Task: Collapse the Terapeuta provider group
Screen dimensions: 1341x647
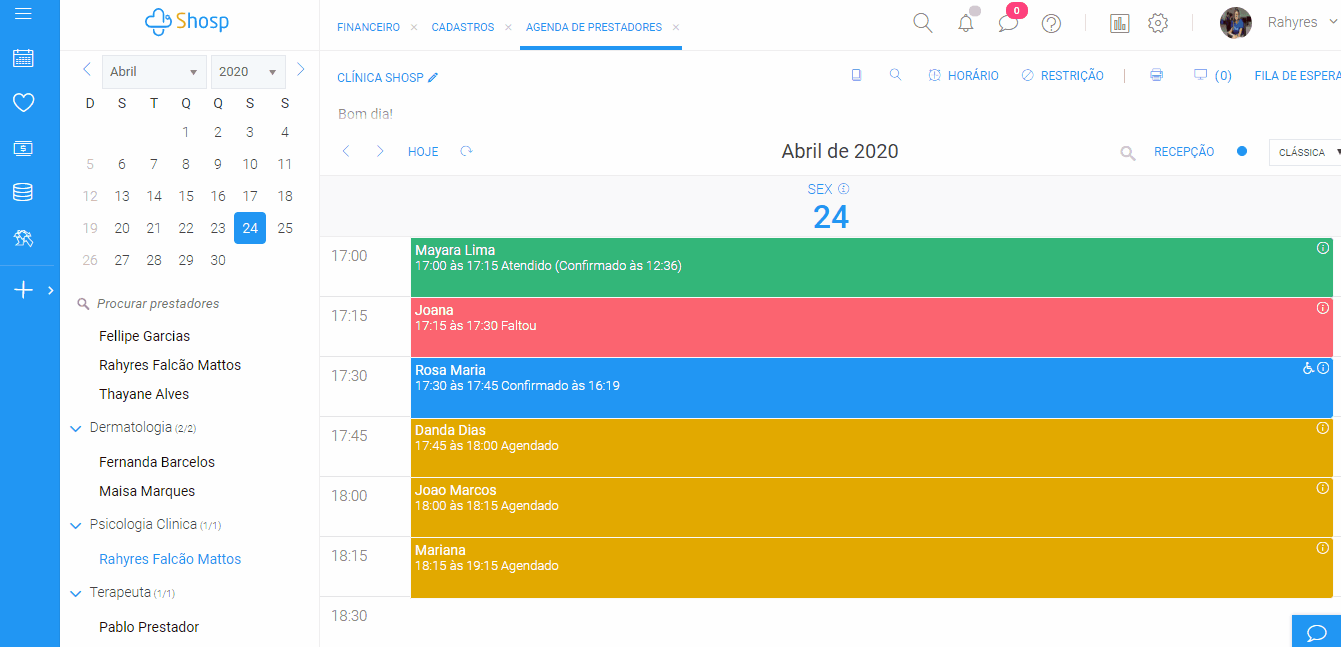Action: click(75, 593)
